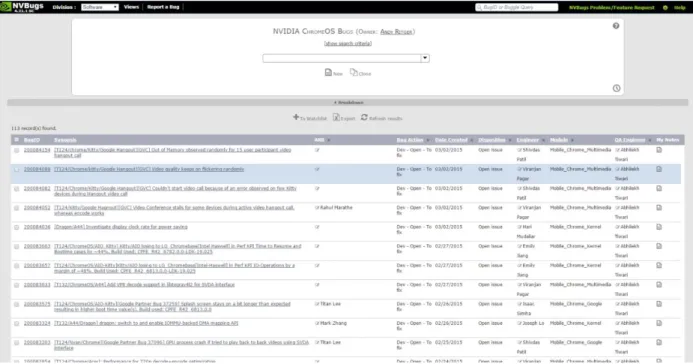Viewport: 693px width, 364px height.
Task: Check the box for bug 200084089
Action: pyautogui.click(x=16, y=169)
